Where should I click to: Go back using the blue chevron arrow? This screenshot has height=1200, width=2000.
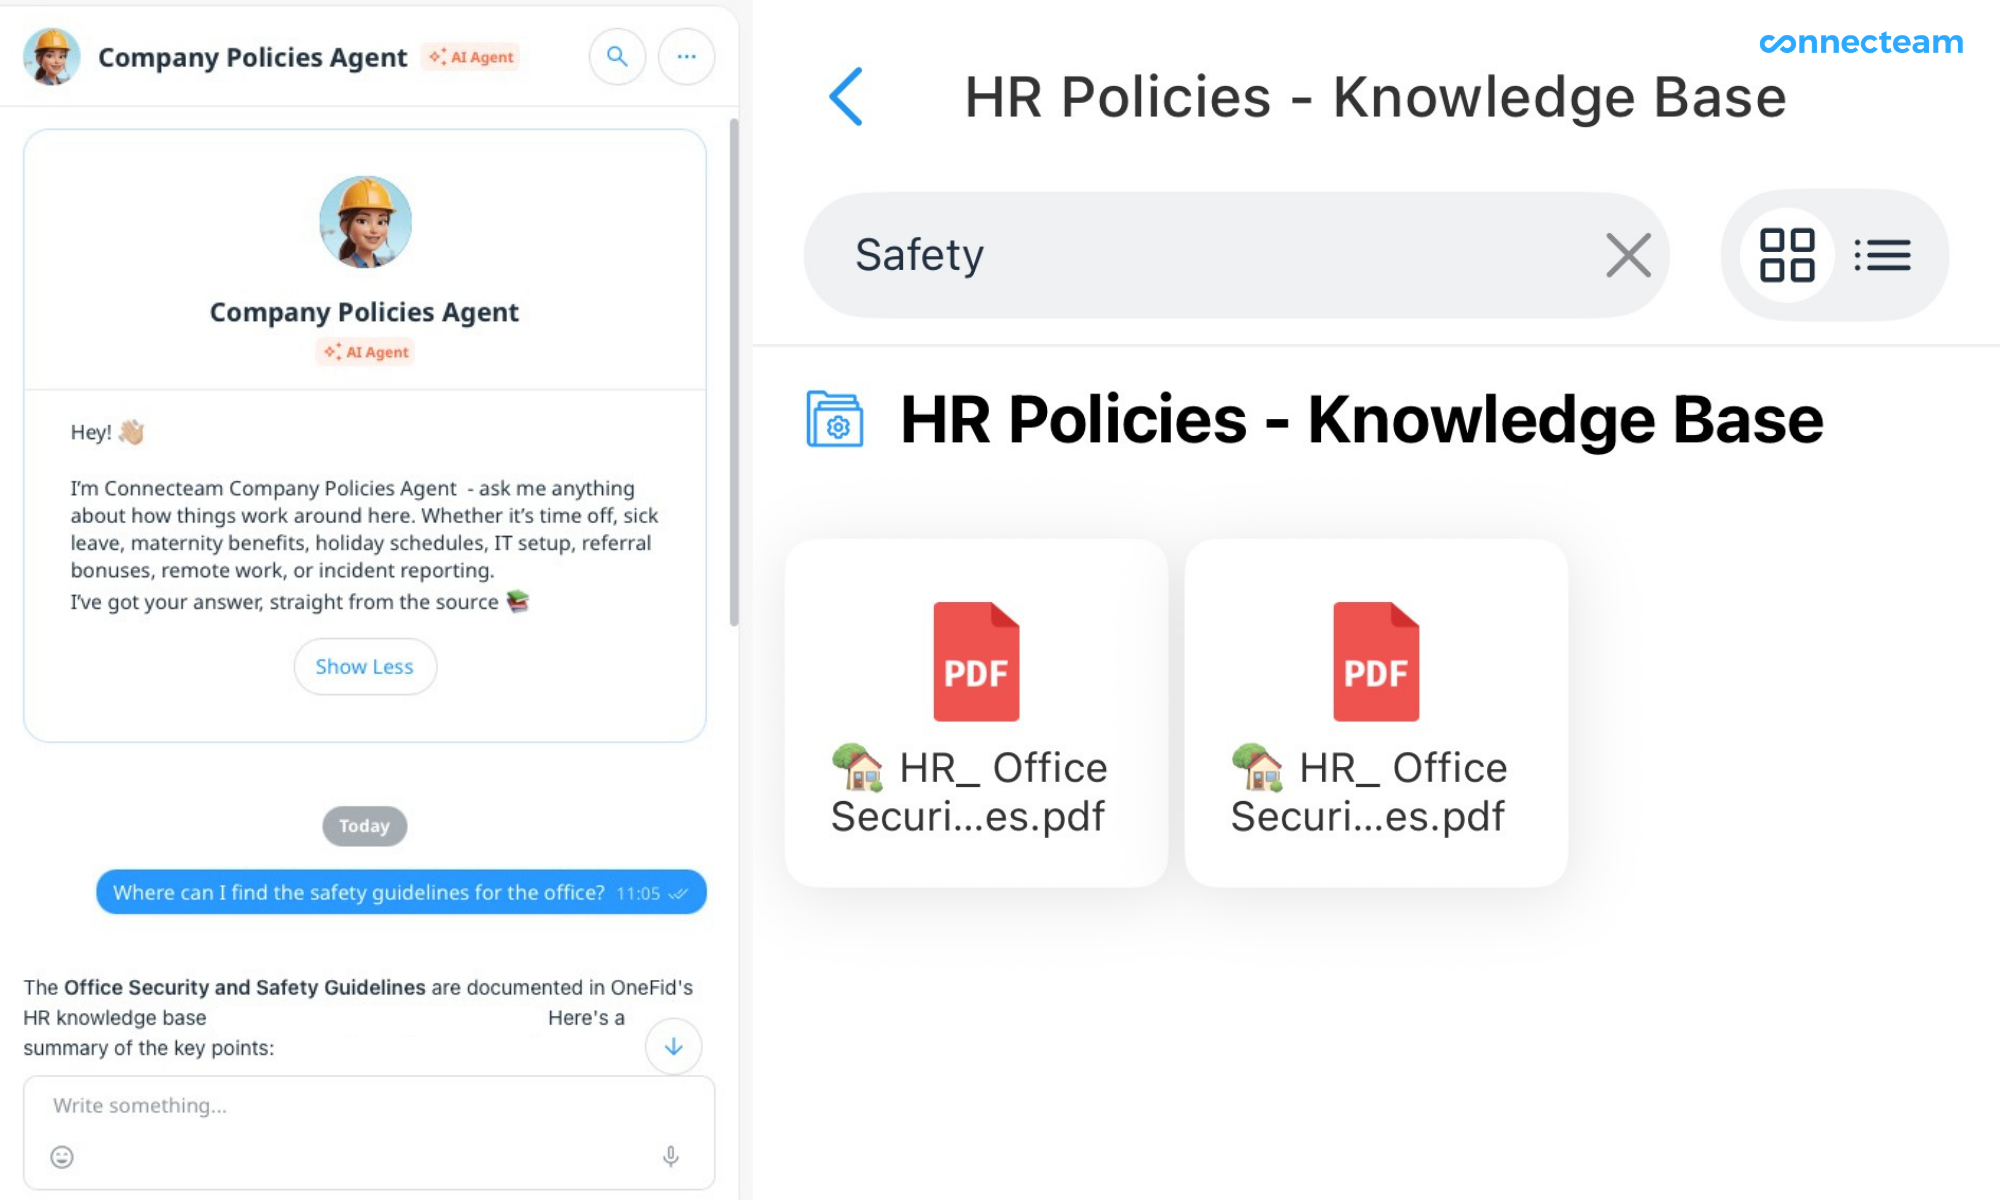(x=846, y=97)
